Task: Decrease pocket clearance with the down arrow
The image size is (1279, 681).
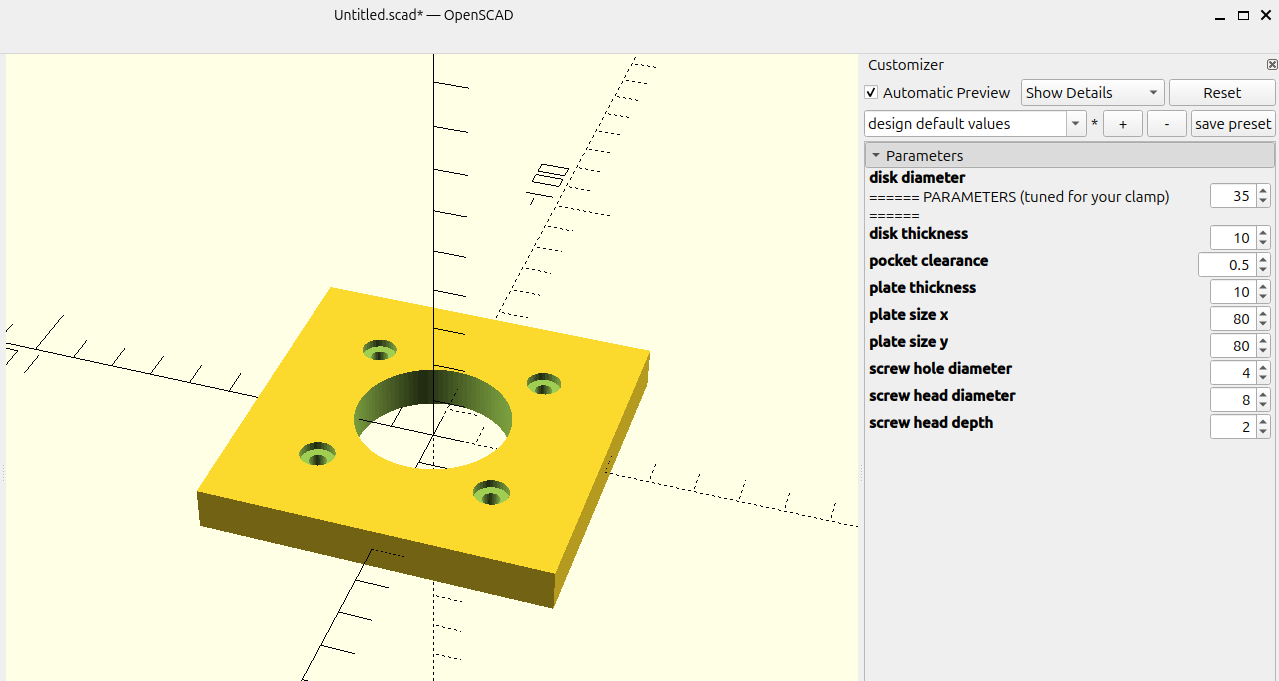Action: point(1263,270)
